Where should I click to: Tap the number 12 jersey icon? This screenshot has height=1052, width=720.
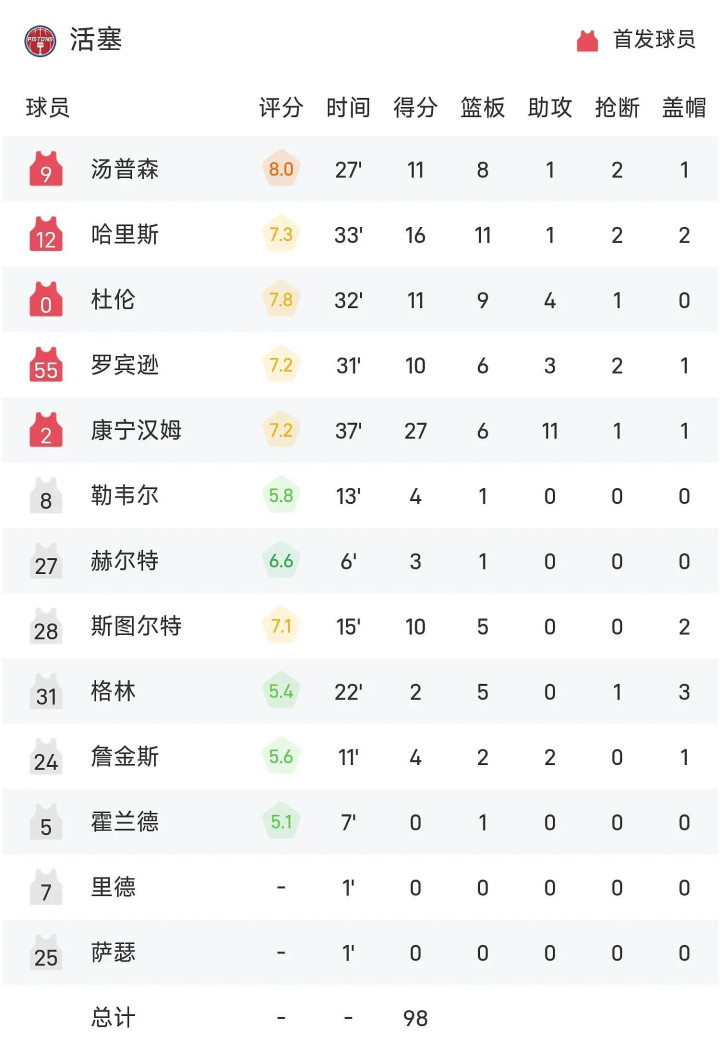tap(46, 235)
